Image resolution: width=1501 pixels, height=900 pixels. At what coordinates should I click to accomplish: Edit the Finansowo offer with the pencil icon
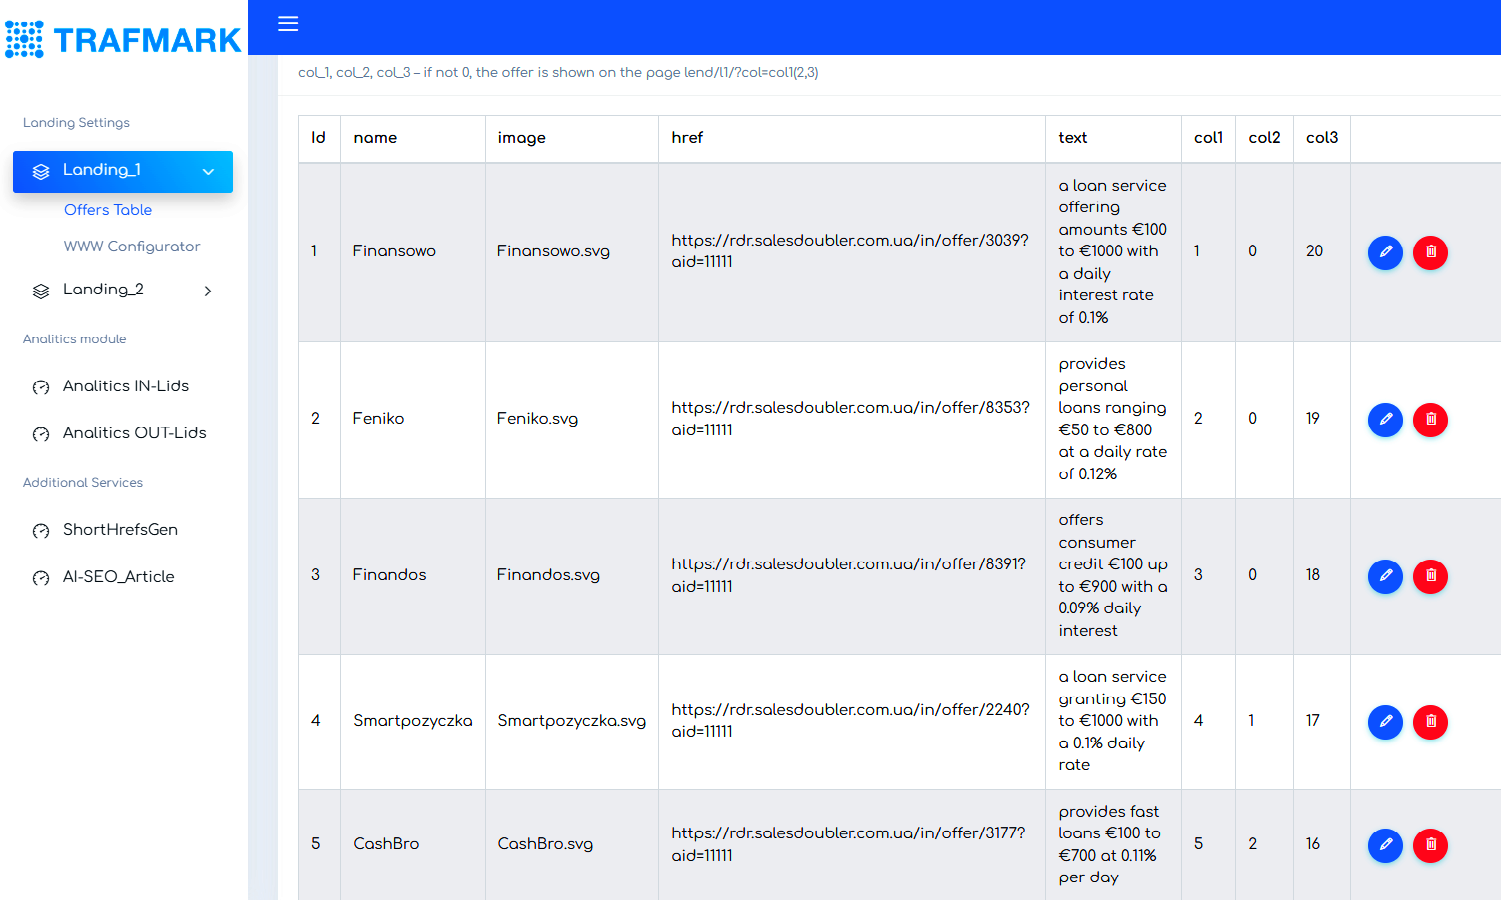click(x=1385, y=252)
